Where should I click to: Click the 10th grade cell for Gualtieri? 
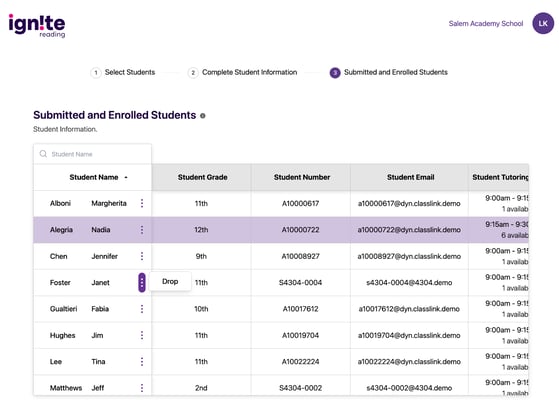pyautogui.click(x=201, y=309)
